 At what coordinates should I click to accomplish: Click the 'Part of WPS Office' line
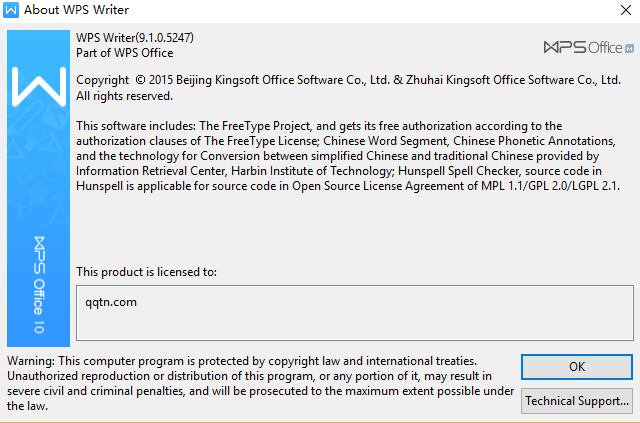(x=124, y=53)
